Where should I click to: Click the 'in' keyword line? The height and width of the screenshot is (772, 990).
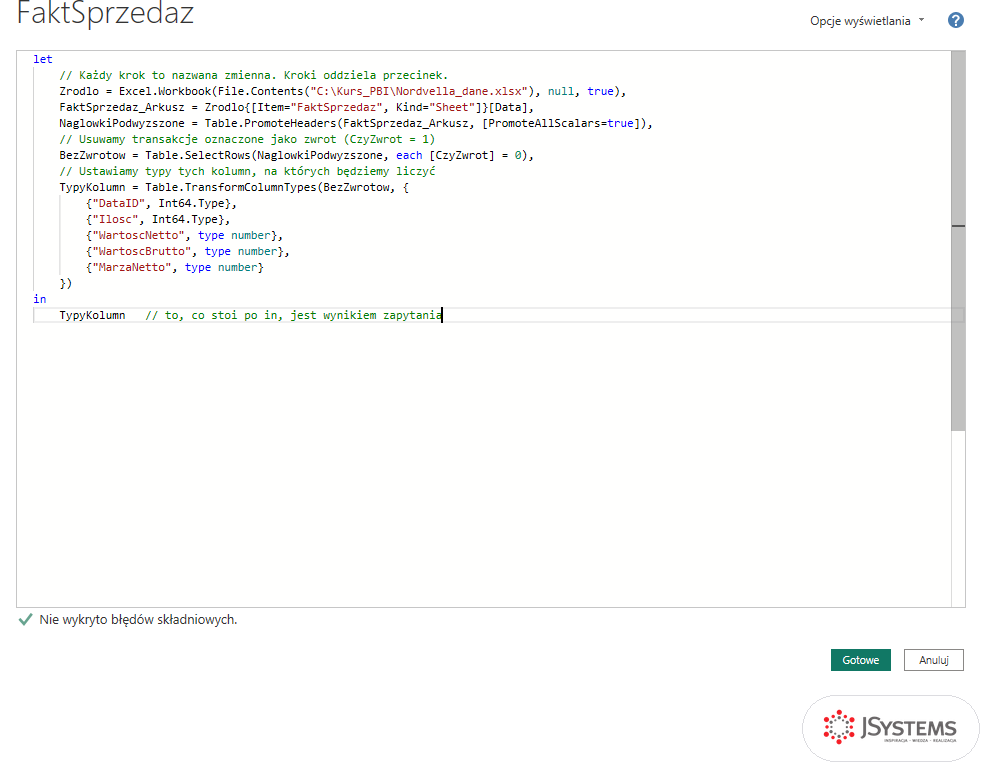[40, 299]
